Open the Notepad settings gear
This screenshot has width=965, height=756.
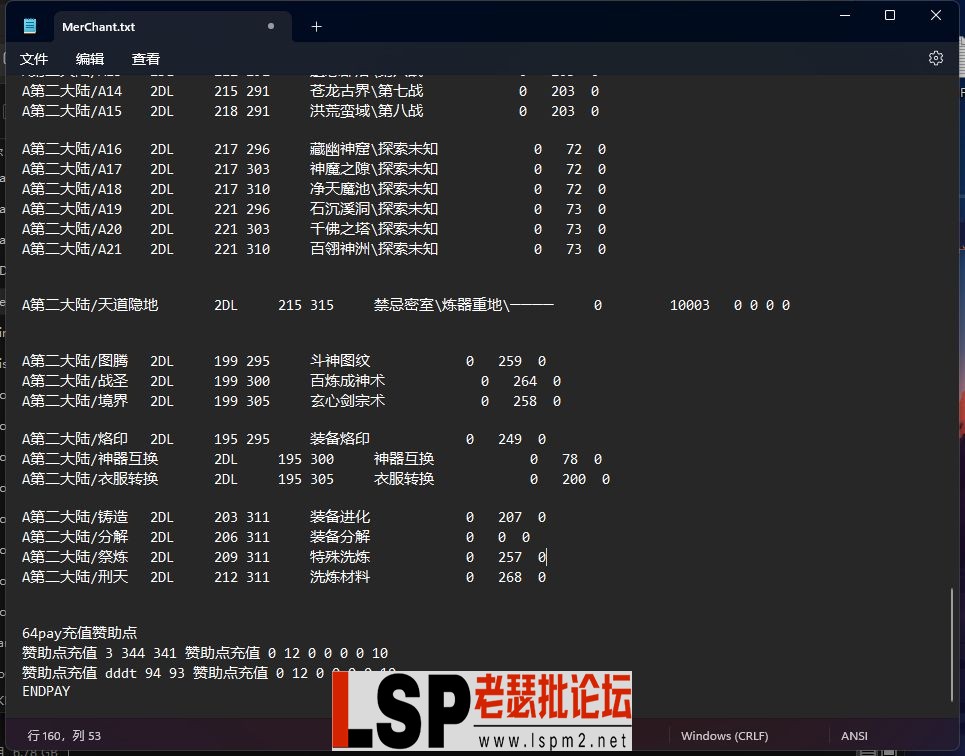pyautogui.click(x=935, y=58)
